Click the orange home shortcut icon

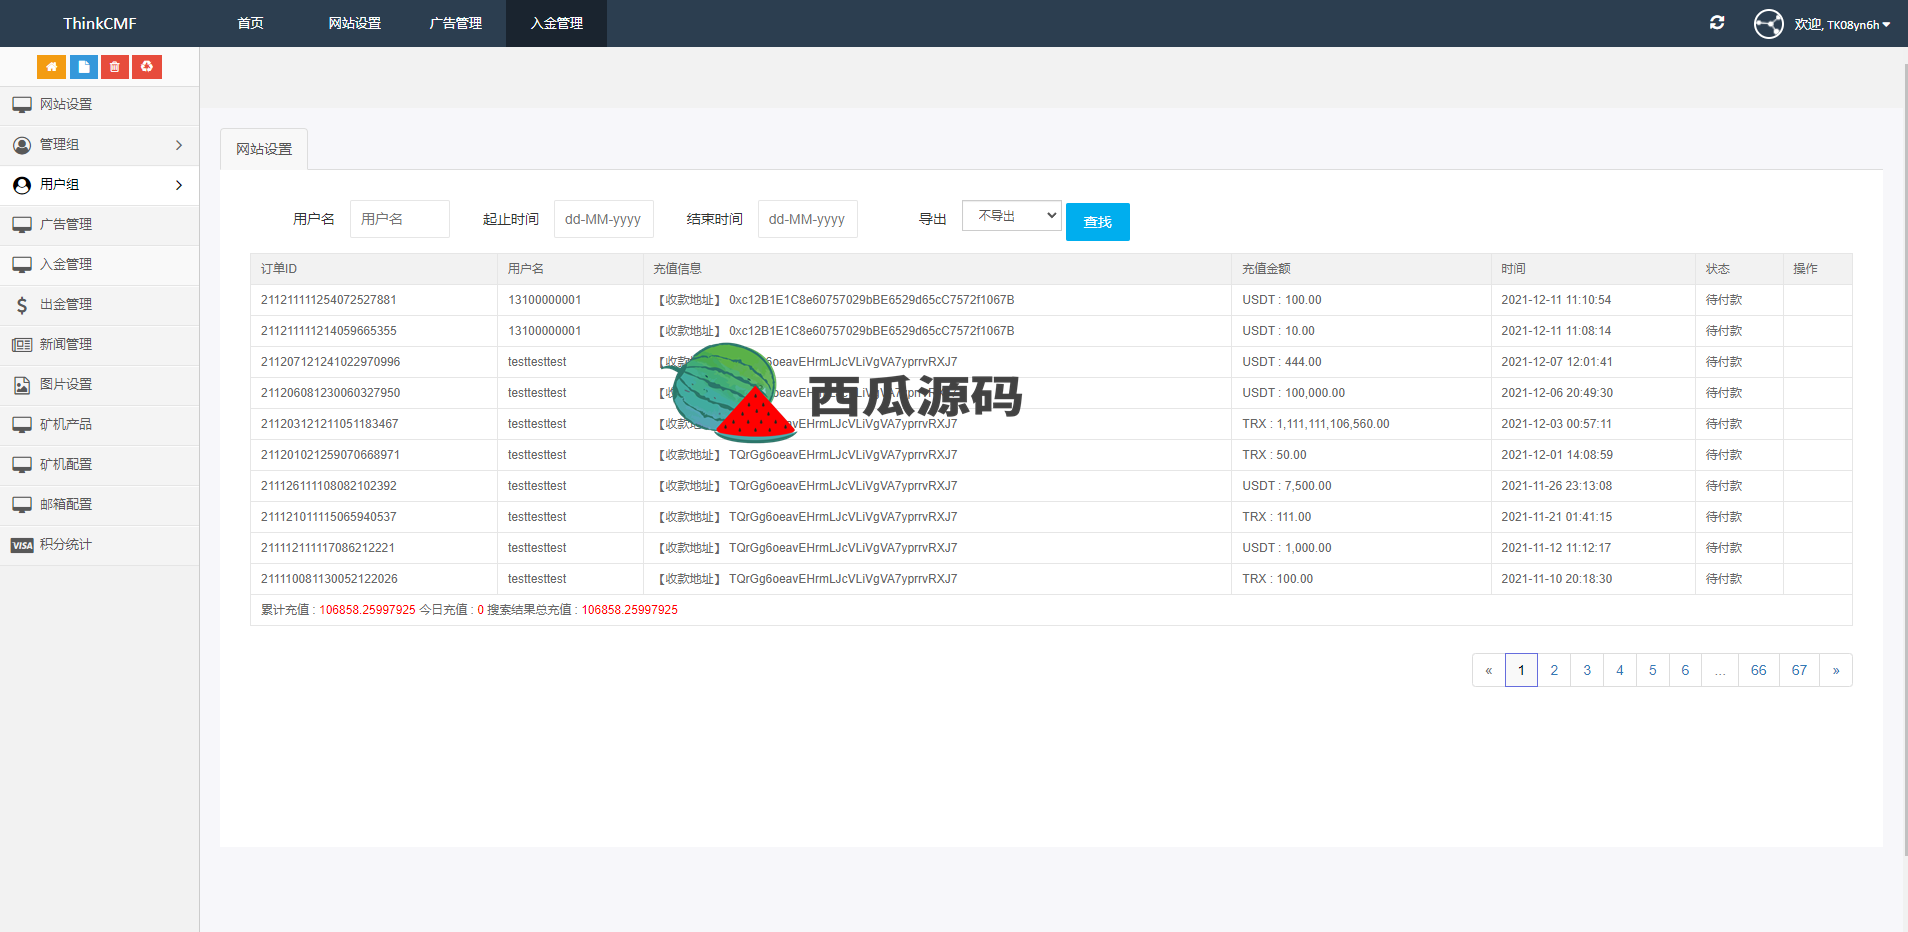pos(51,67)
